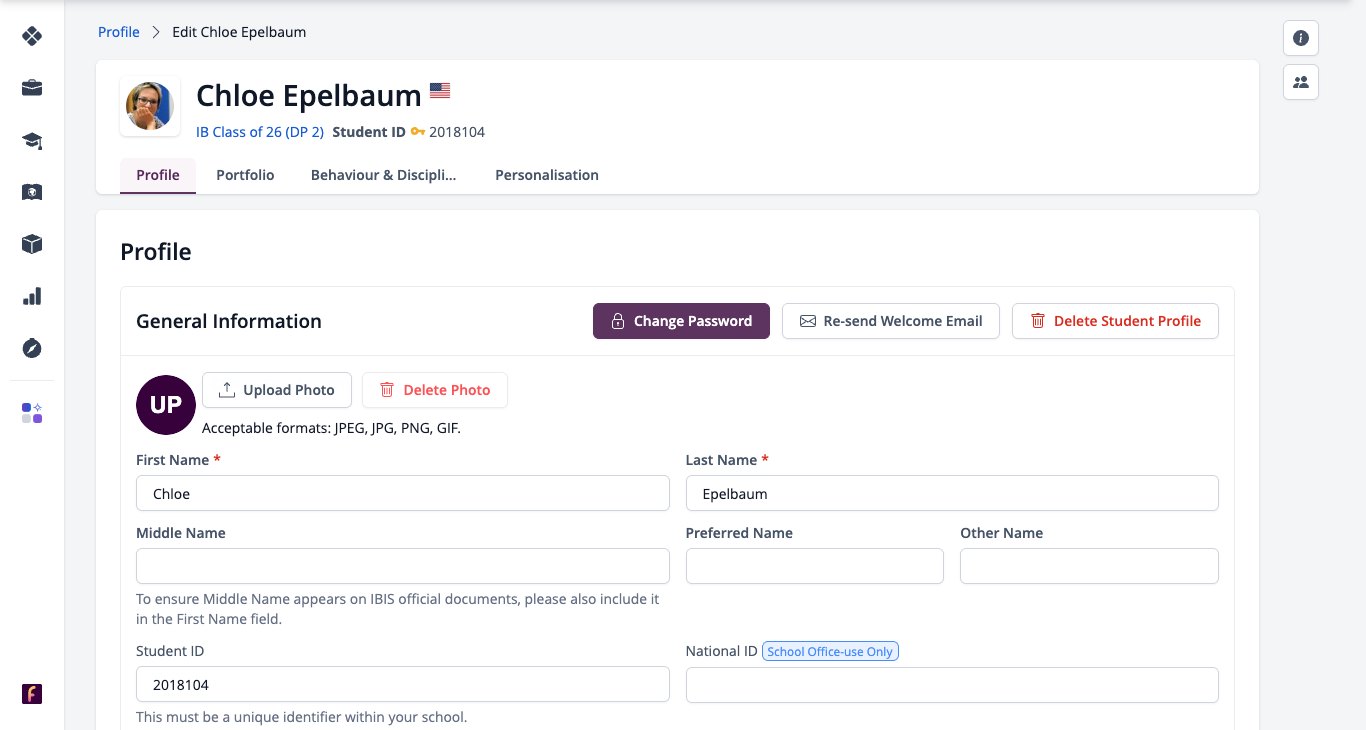Click the briefcase icon in the sidebar

pos(32,88)
